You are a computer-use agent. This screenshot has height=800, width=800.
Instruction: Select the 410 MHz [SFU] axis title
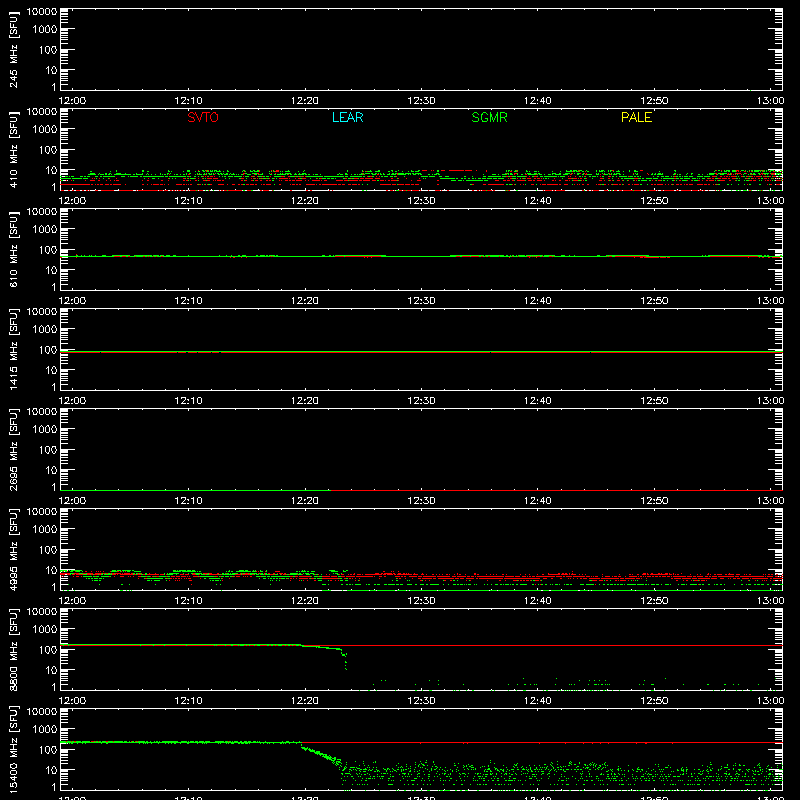(14, 150)
